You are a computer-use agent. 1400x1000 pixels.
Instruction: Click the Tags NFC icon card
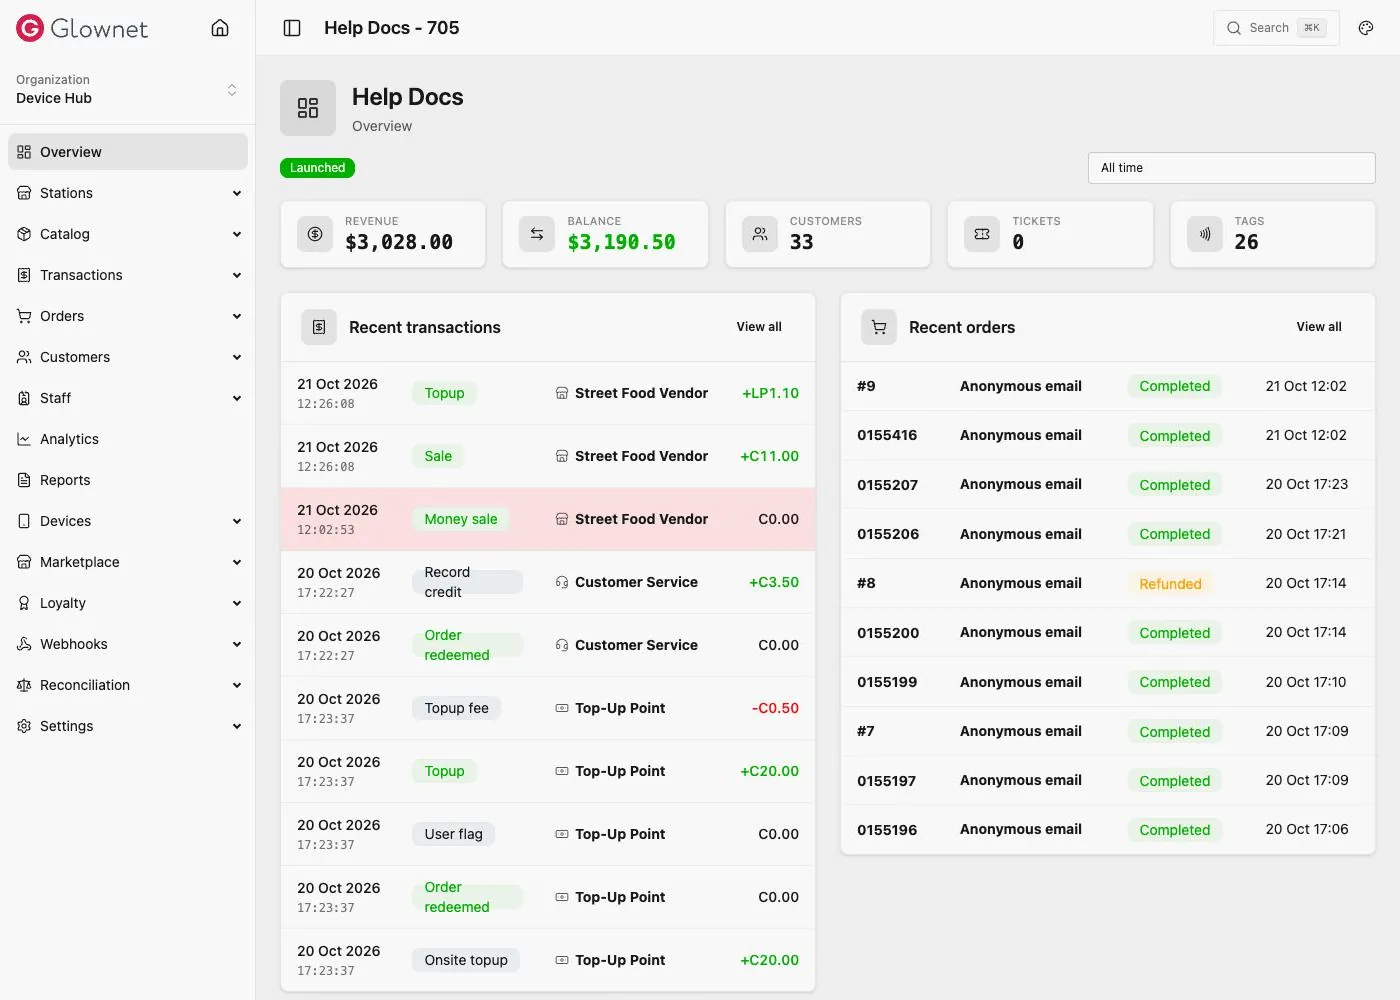coord(1205,234)
